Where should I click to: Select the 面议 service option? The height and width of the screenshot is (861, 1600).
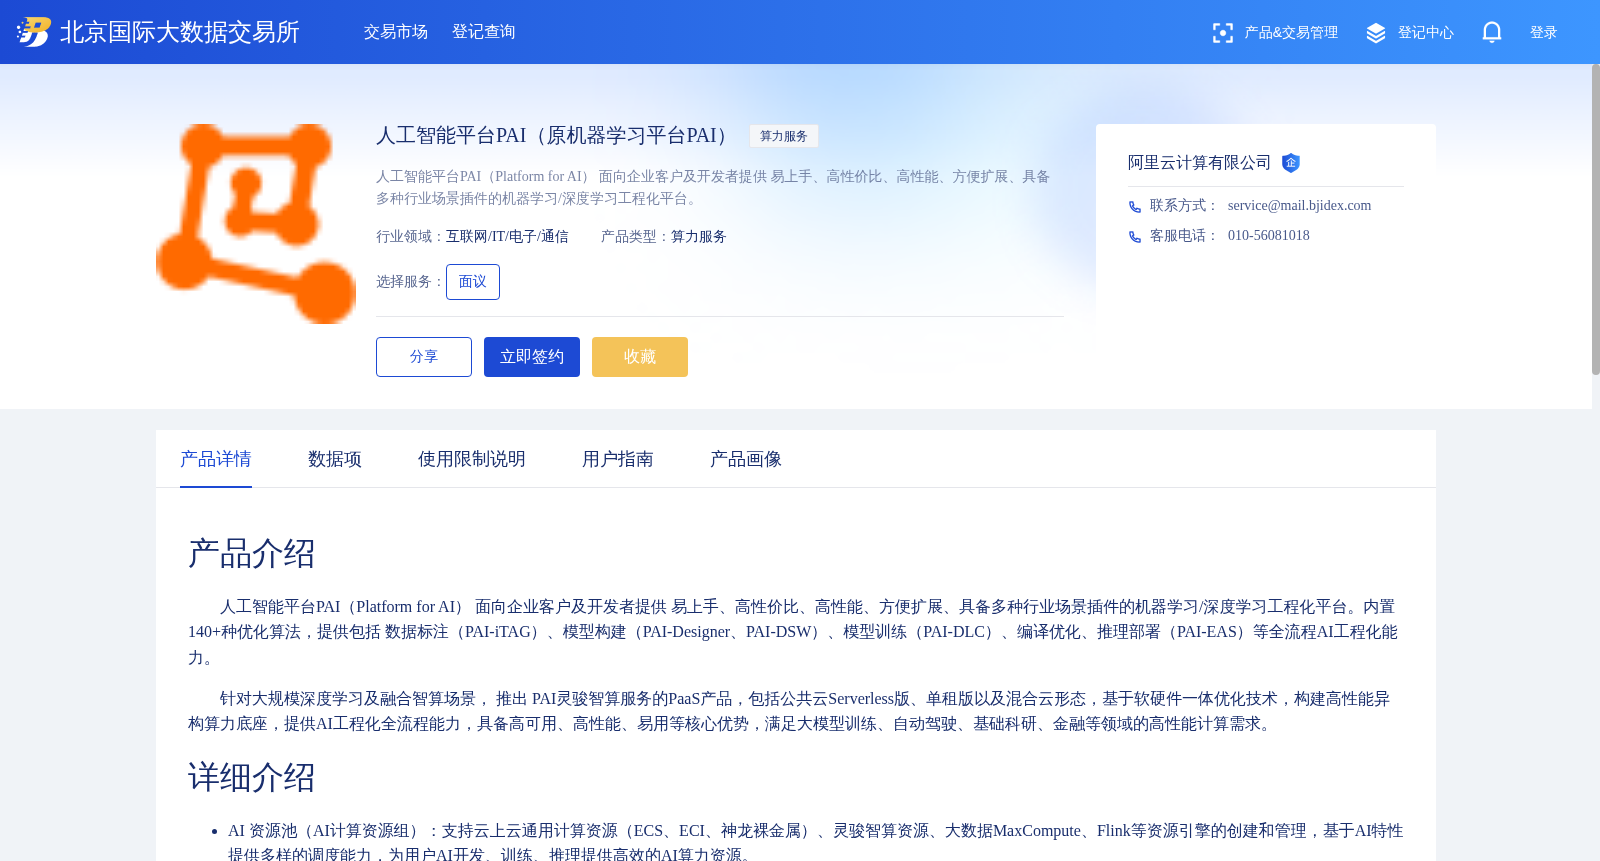click(473, 282)
